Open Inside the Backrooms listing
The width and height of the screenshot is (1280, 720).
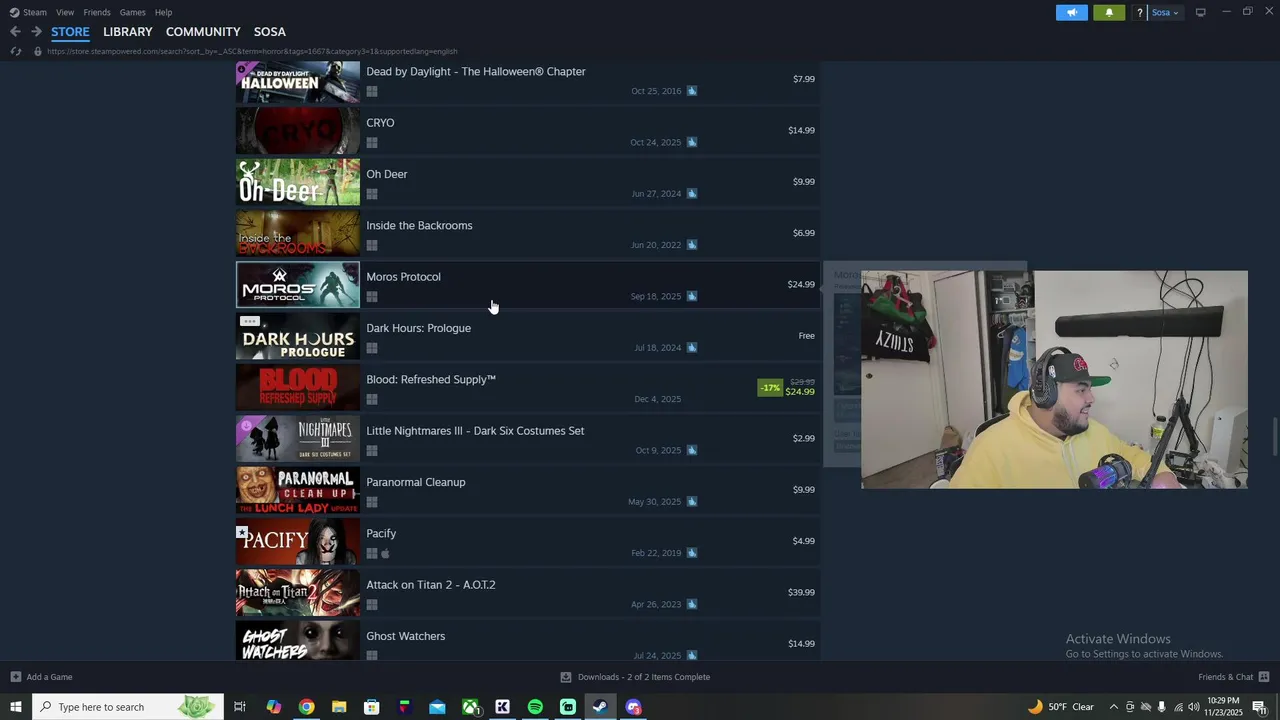pos(527,233)
